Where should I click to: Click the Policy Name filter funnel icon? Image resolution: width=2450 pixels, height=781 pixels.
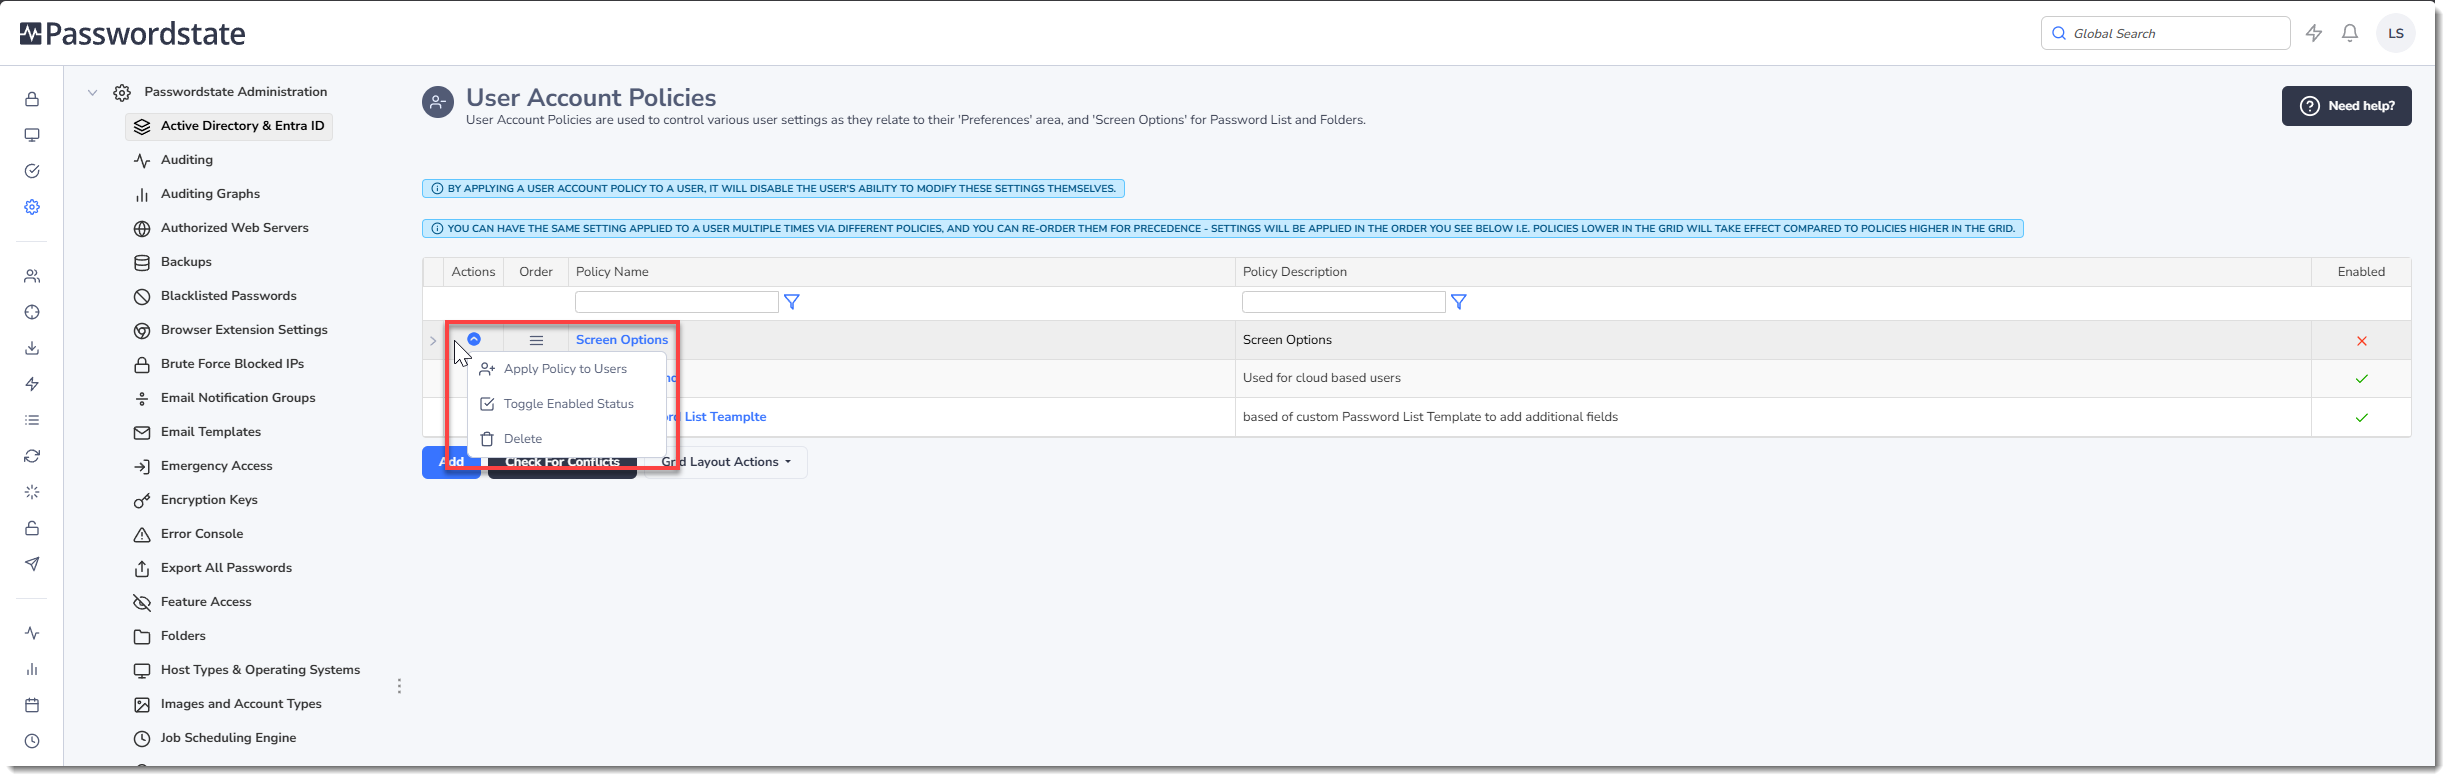pos(792,302)
